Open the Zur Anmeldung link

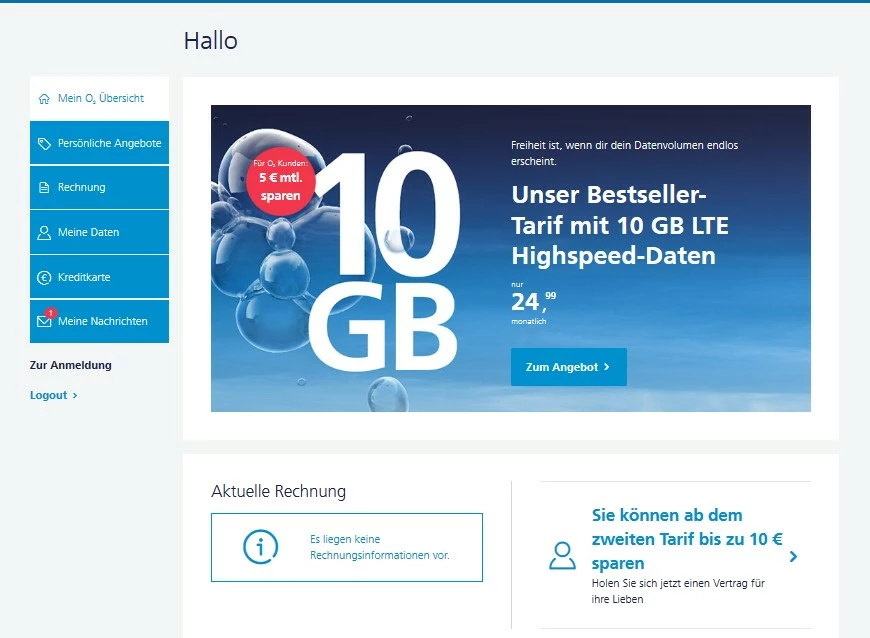(x=70, y=365)
